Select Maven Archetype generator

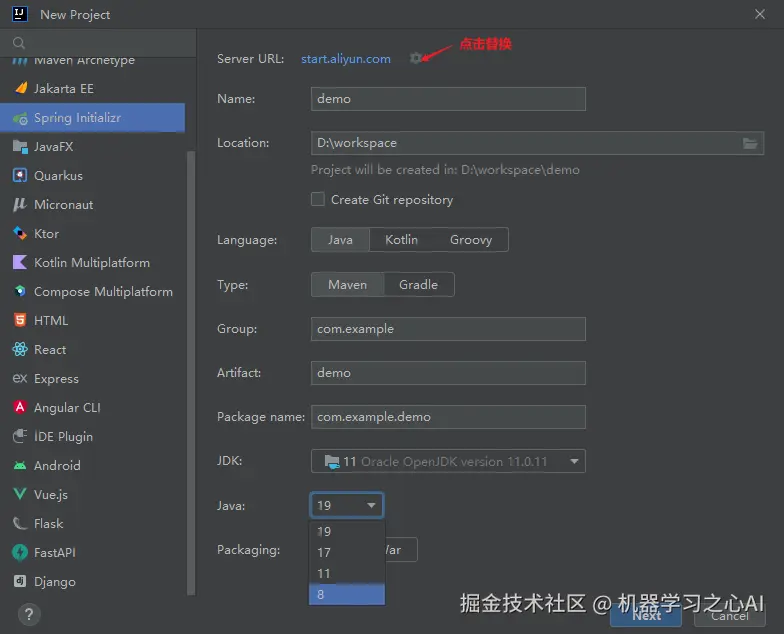click(92, 61)
